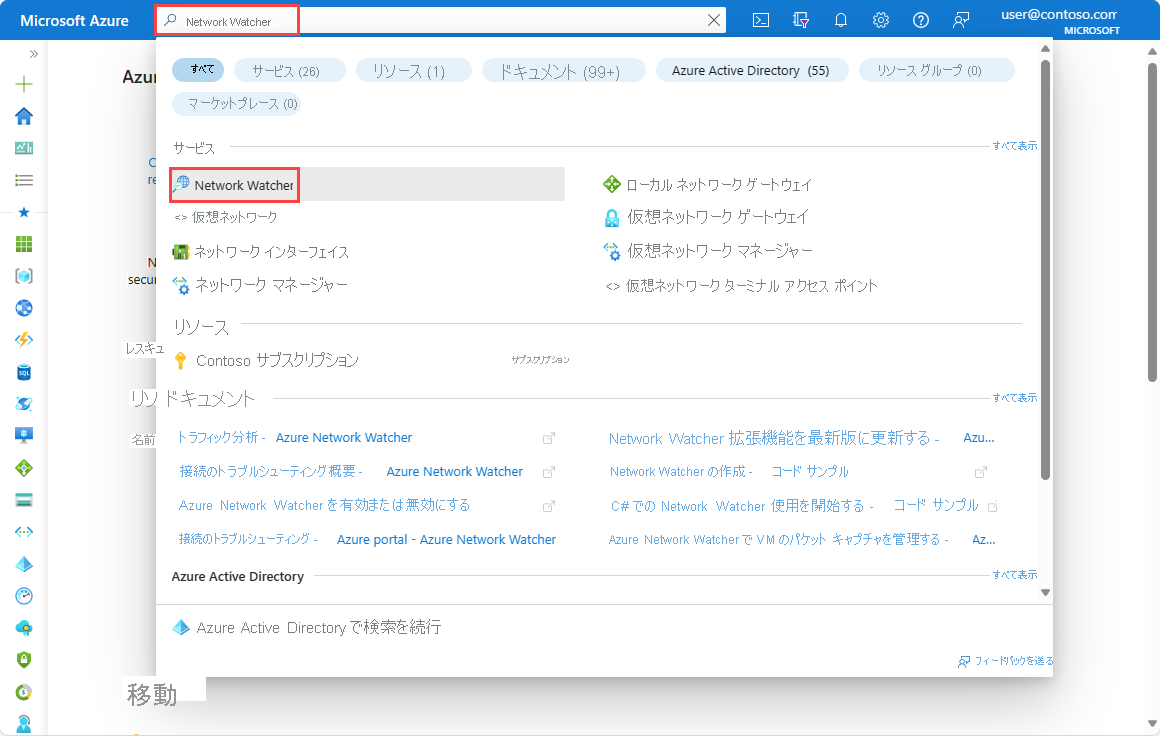
Task: Click search panel scrollbar down arrow
Action: [1045, 592]
